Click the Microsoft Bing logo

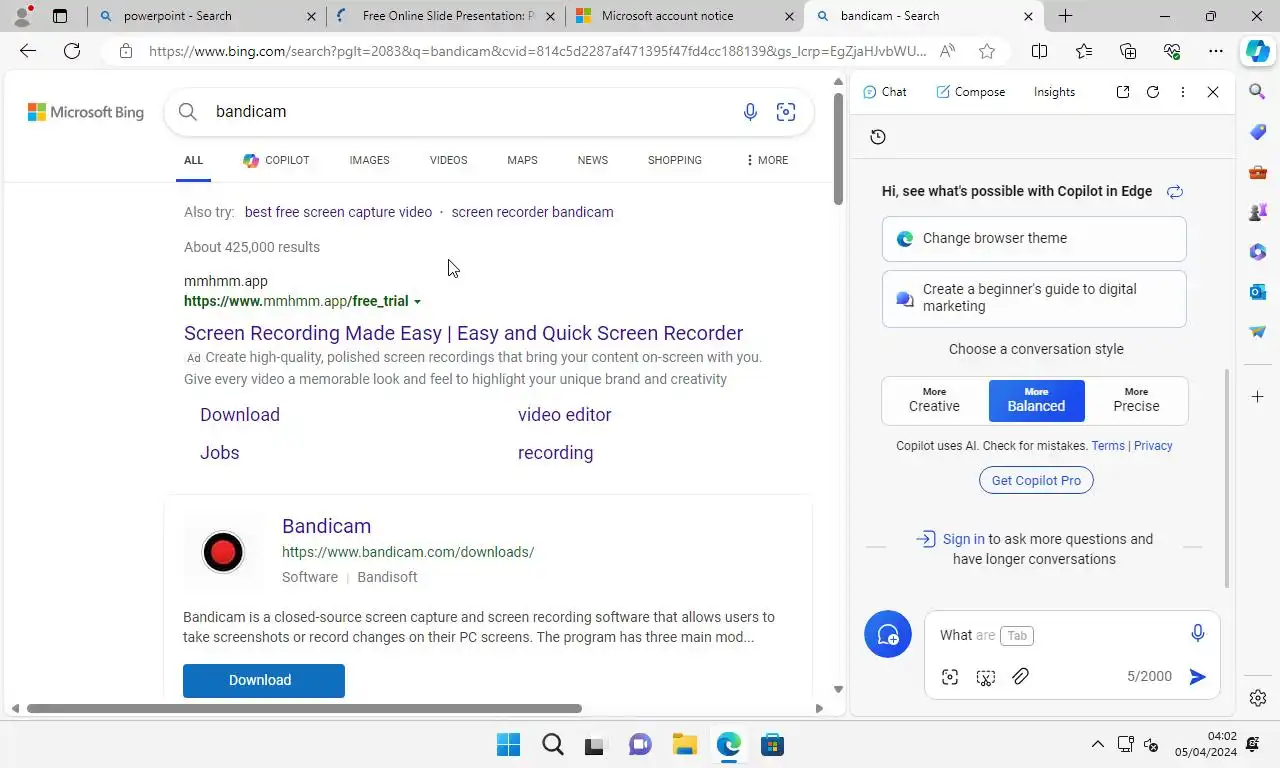pos(86,112)
